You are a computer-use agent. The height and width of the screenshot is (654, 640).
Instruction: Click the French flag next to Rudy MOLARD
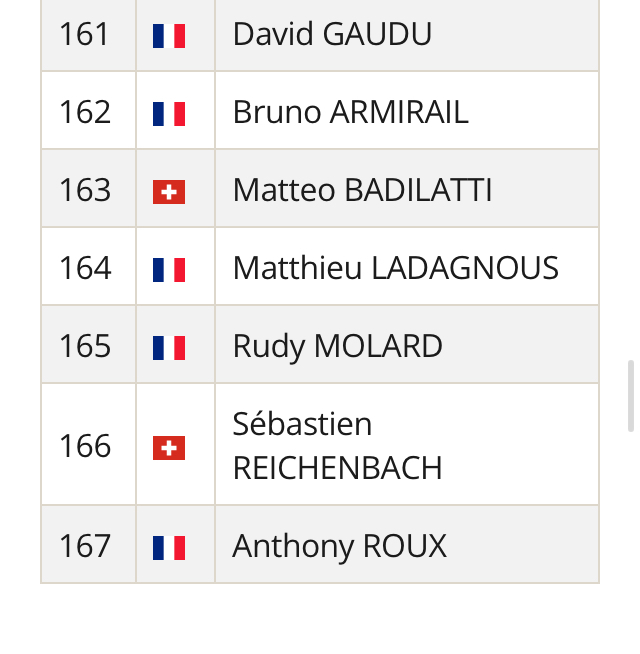click(x=169, y=347)
